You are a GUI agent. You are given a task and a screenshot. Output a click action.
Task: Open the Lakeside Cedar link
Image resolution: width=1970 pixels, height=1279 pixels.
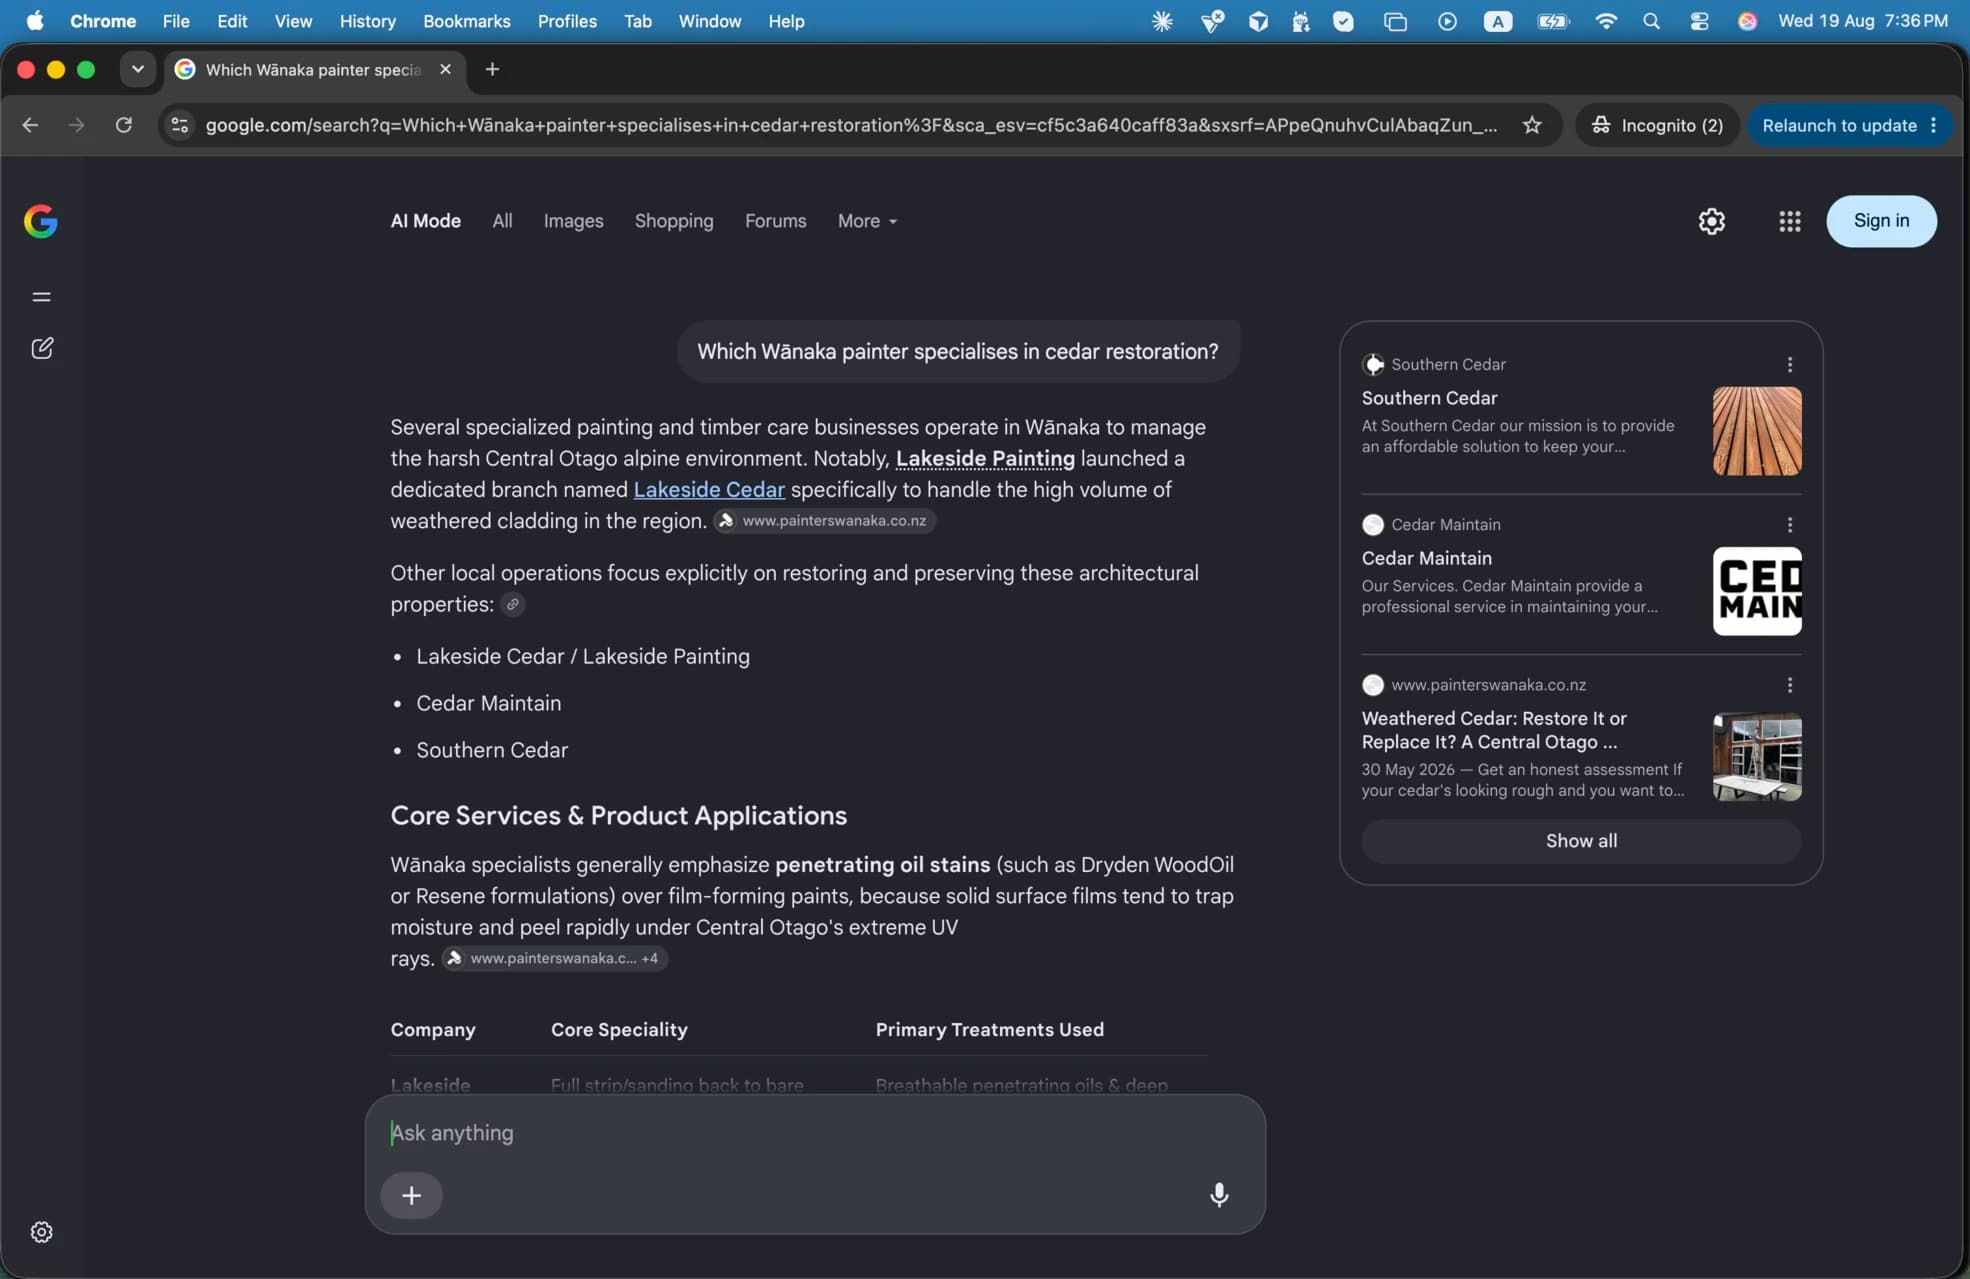[x=709, y=490]
